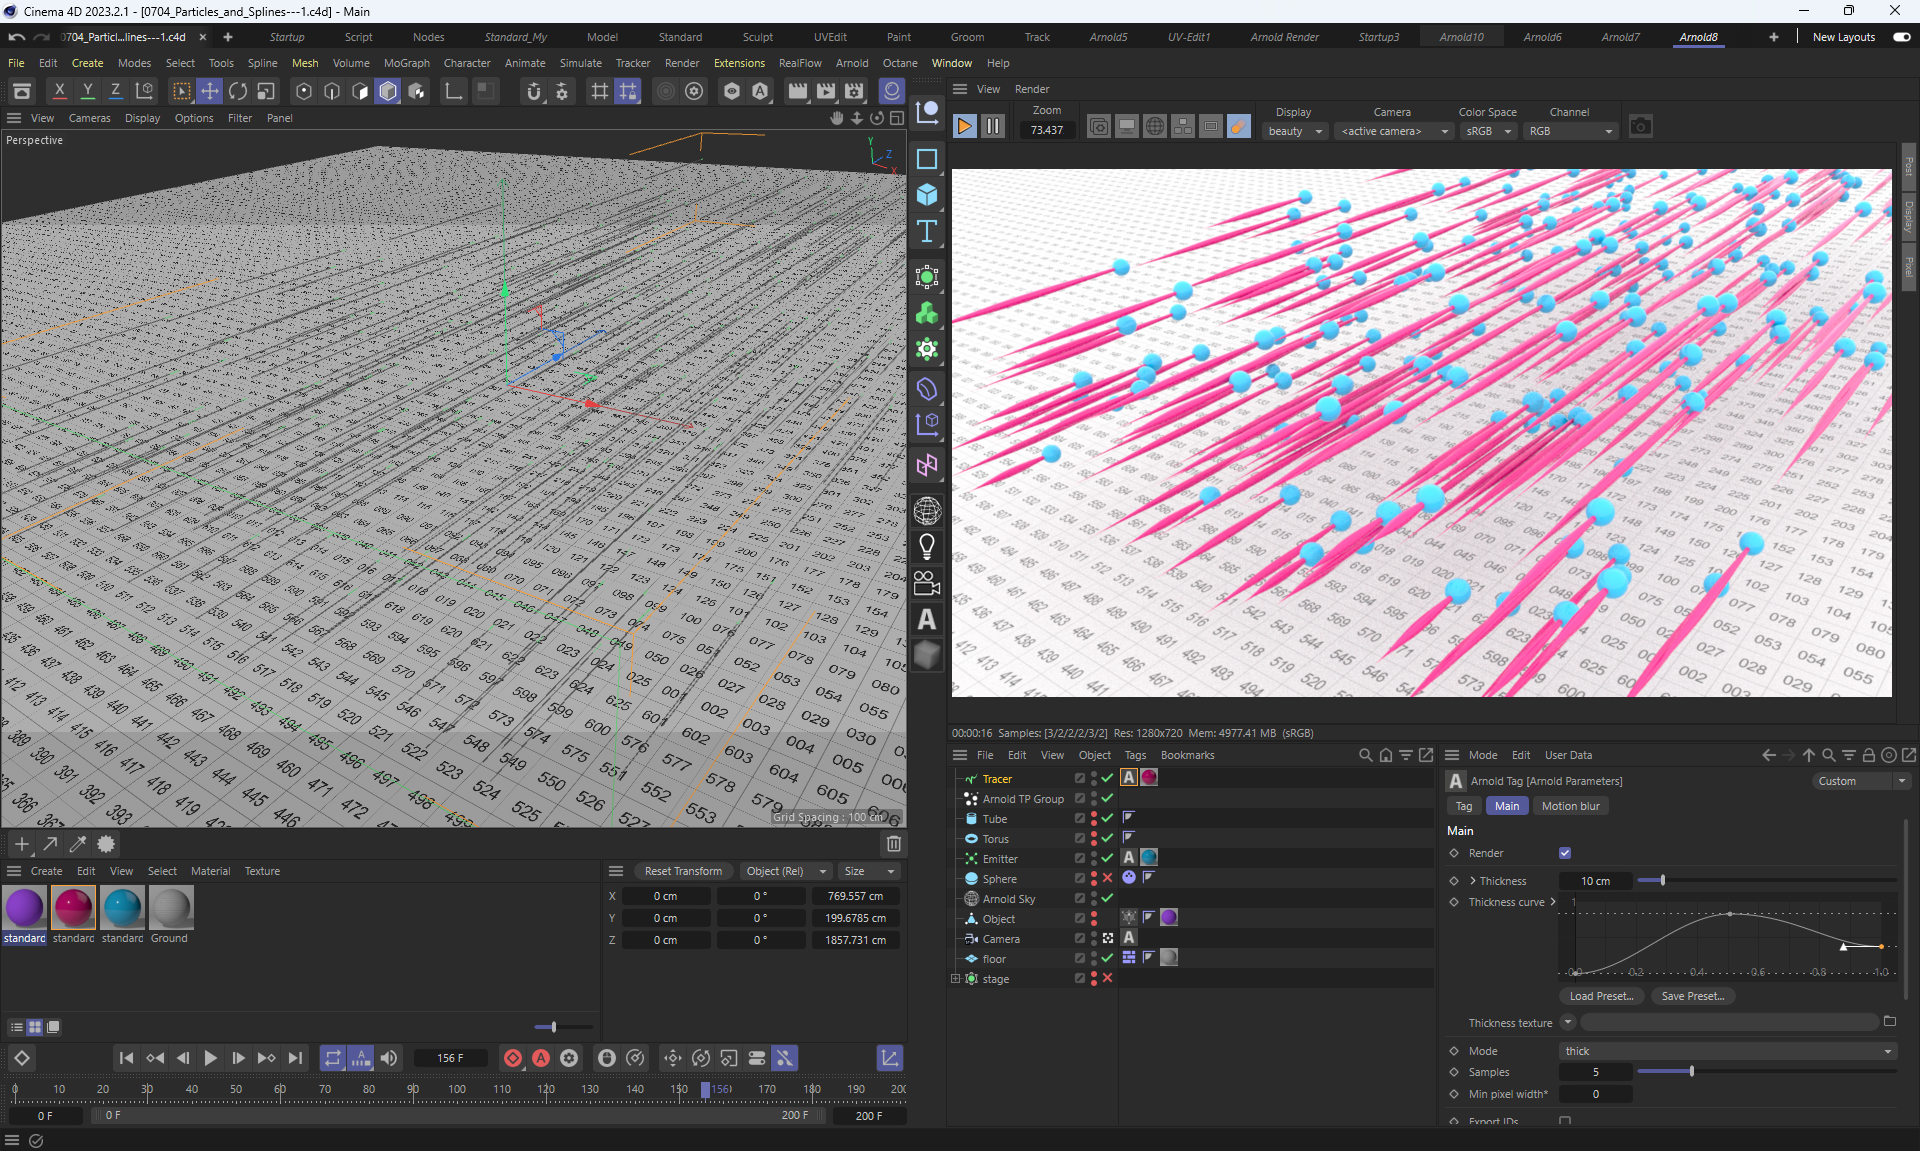1920x1151 pixels.
Task: Click the Light object icon
Action: [927, 546]
